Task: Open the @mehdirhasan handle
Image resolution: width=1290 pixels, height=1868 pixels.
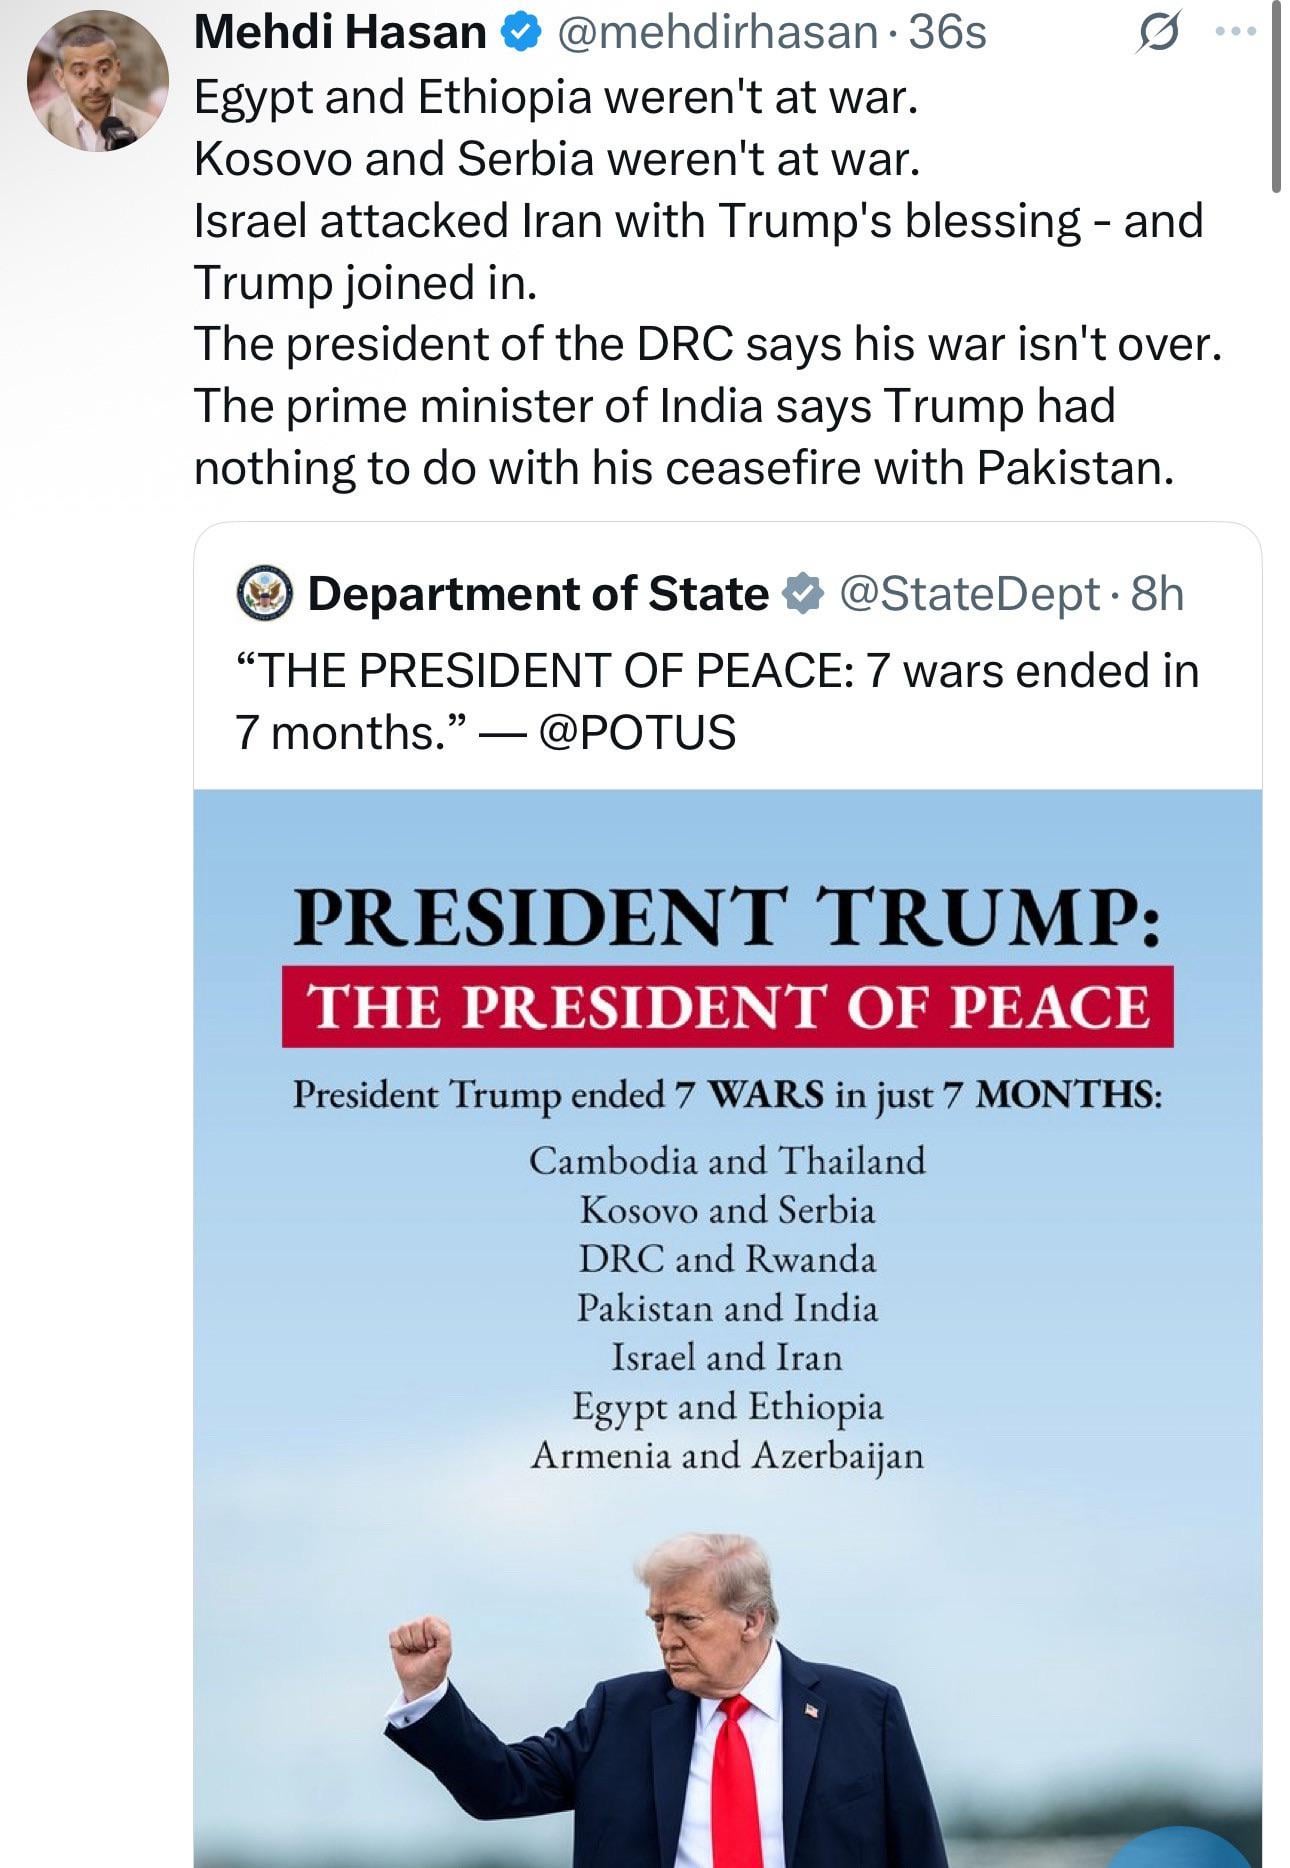Action: (716, 33)
